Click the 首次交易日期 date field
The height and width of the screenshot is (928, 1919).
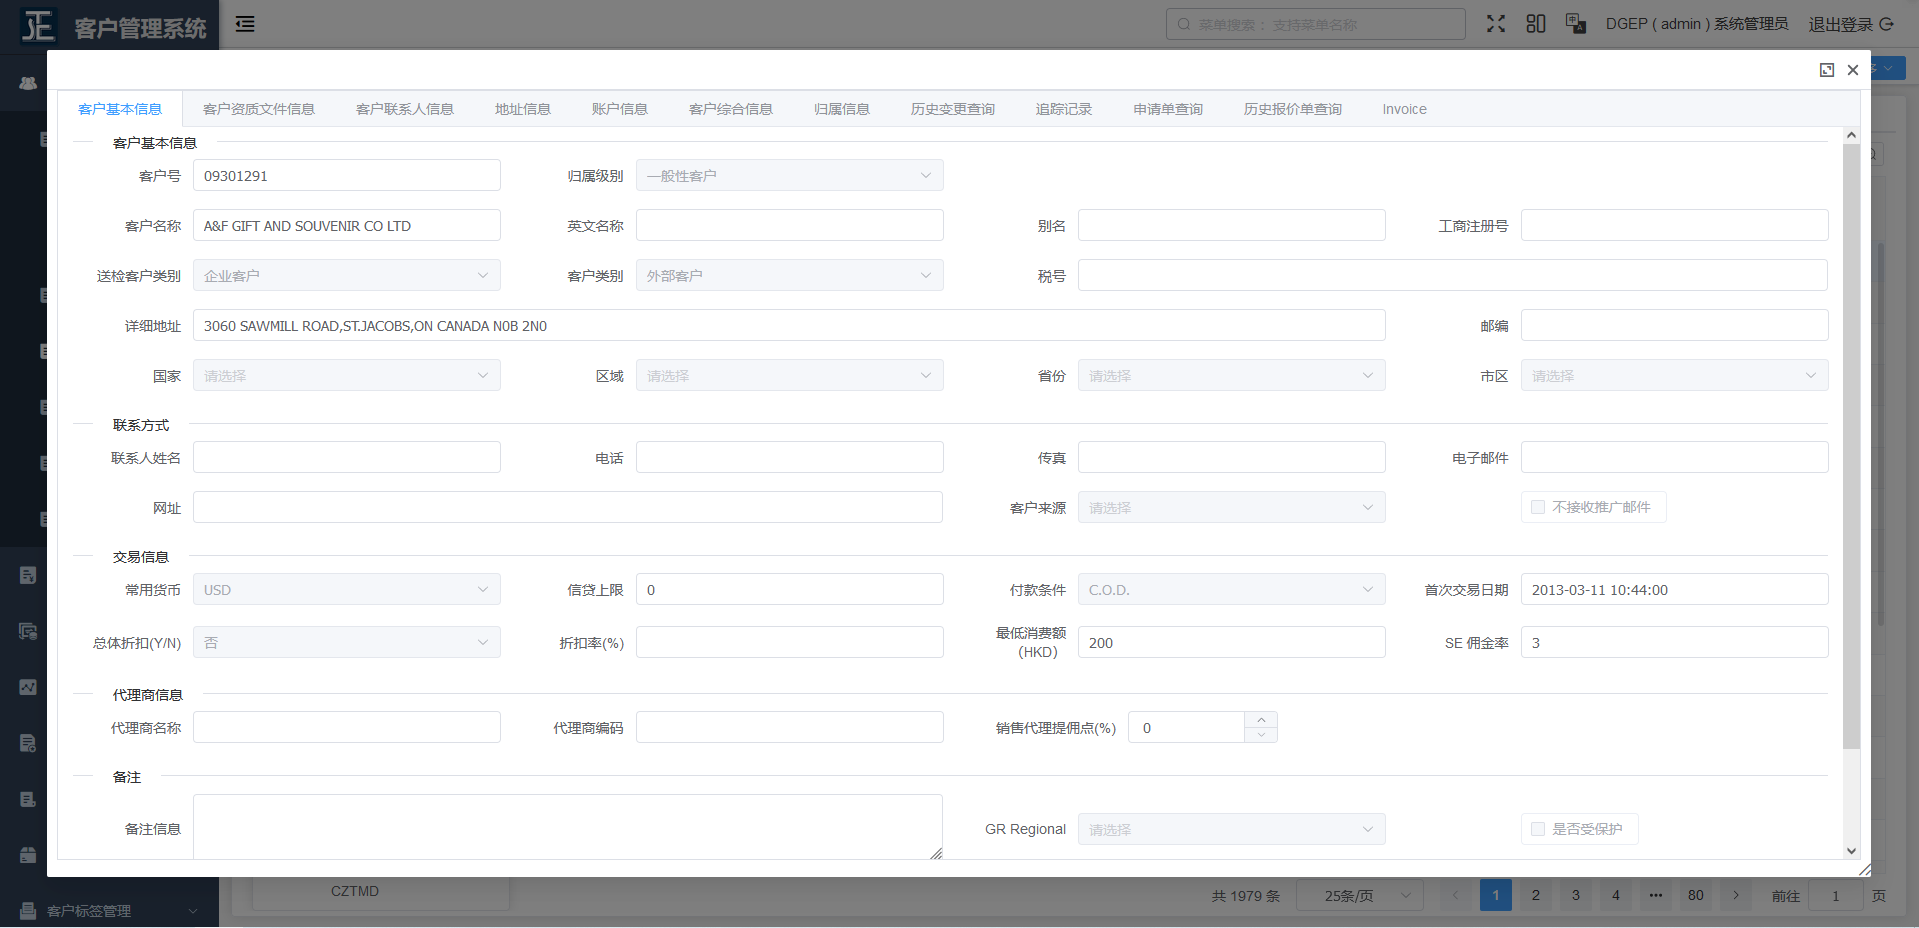point(1675,589)
